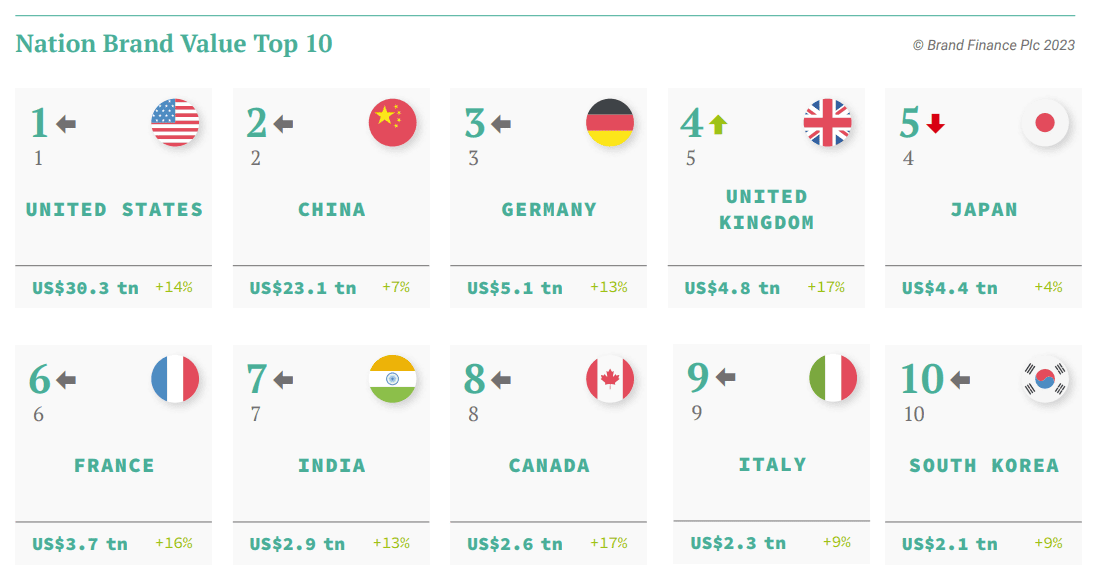Click the United Kingdom flag icon
The width and height of the screenshot is (1101, 587).
pyautogui.click(x=827, y=123)
